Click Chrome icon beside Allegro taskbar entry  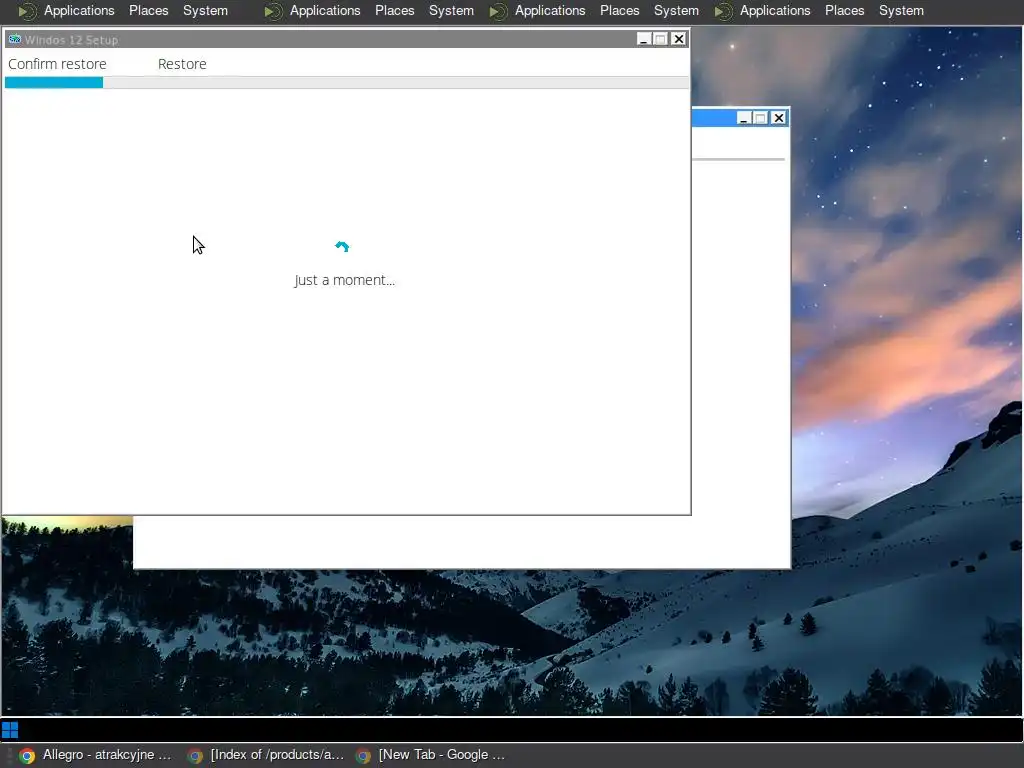point(27,756)
